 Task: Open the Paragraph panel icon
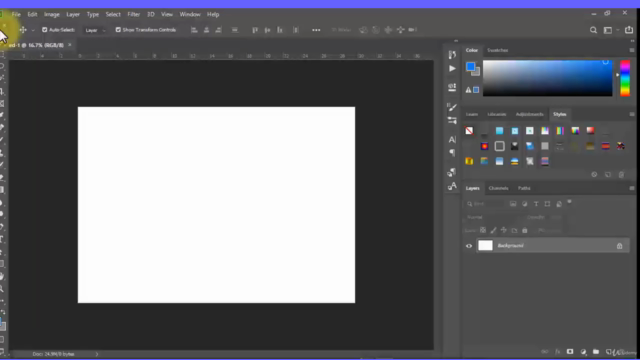click(x=452, y=153)
